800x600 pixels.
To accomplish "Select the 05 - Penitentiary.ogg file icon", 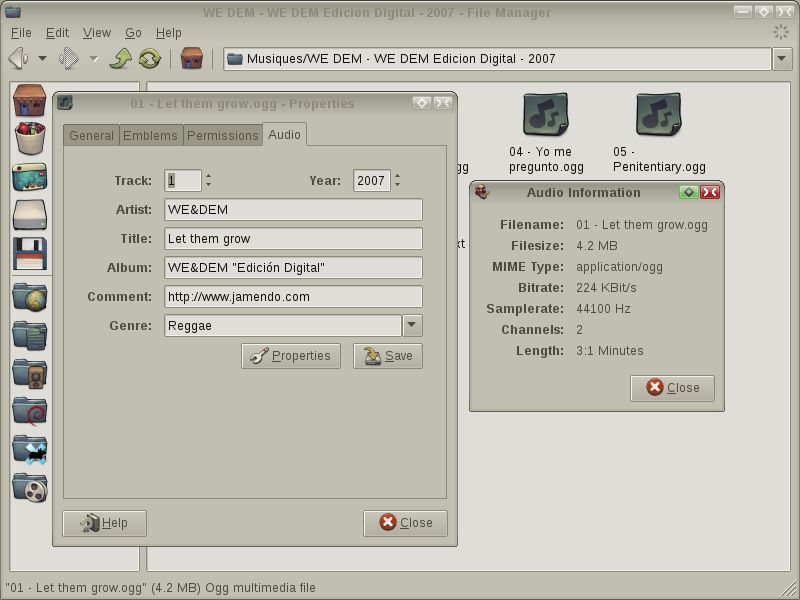I will pos(659,114).
